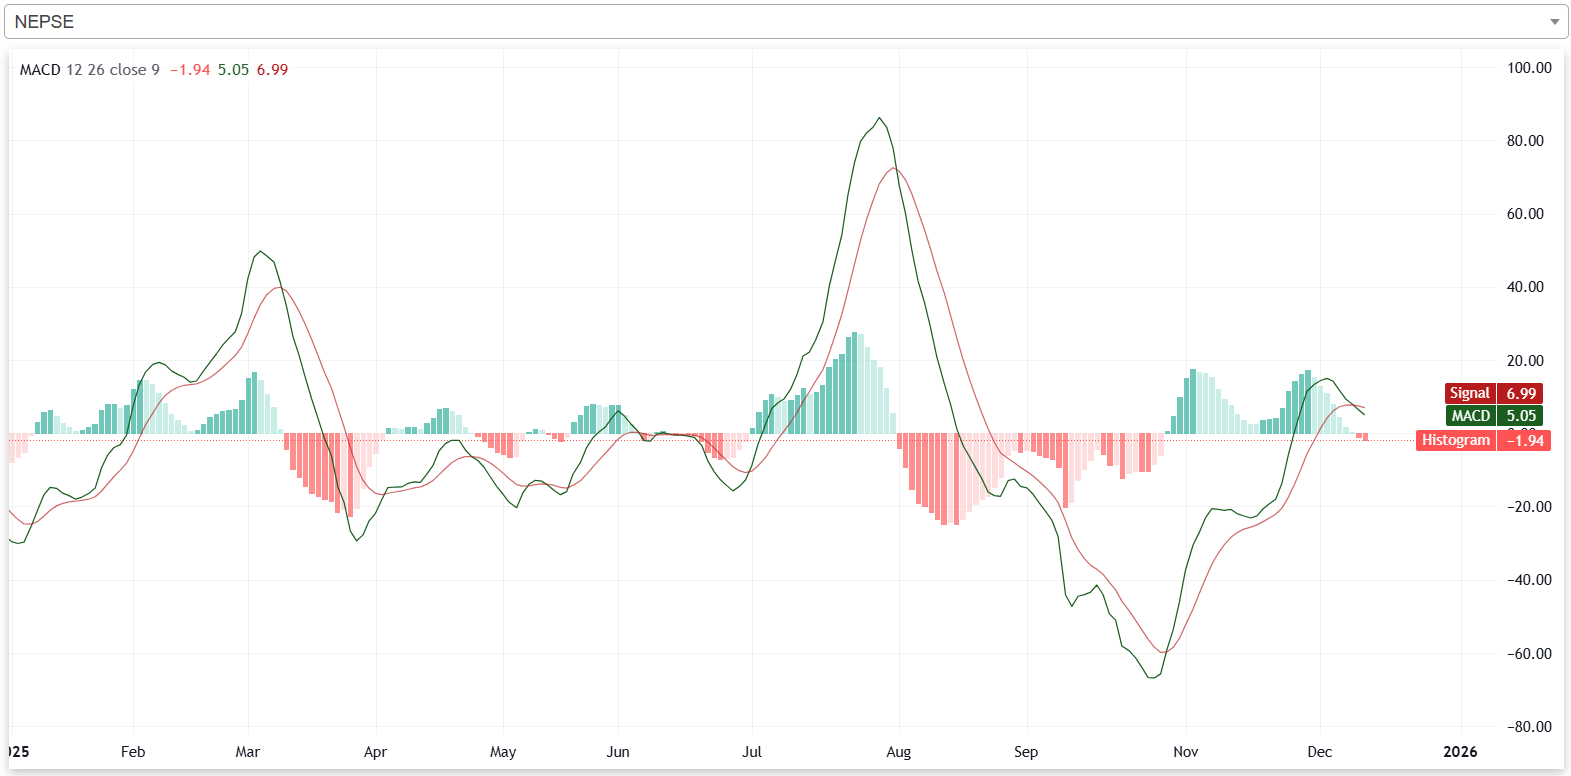Image resolution: width=1571 pixels, height=776 pixels.
Task: Click the red Signal label tag
Action: pos(1469,394)
